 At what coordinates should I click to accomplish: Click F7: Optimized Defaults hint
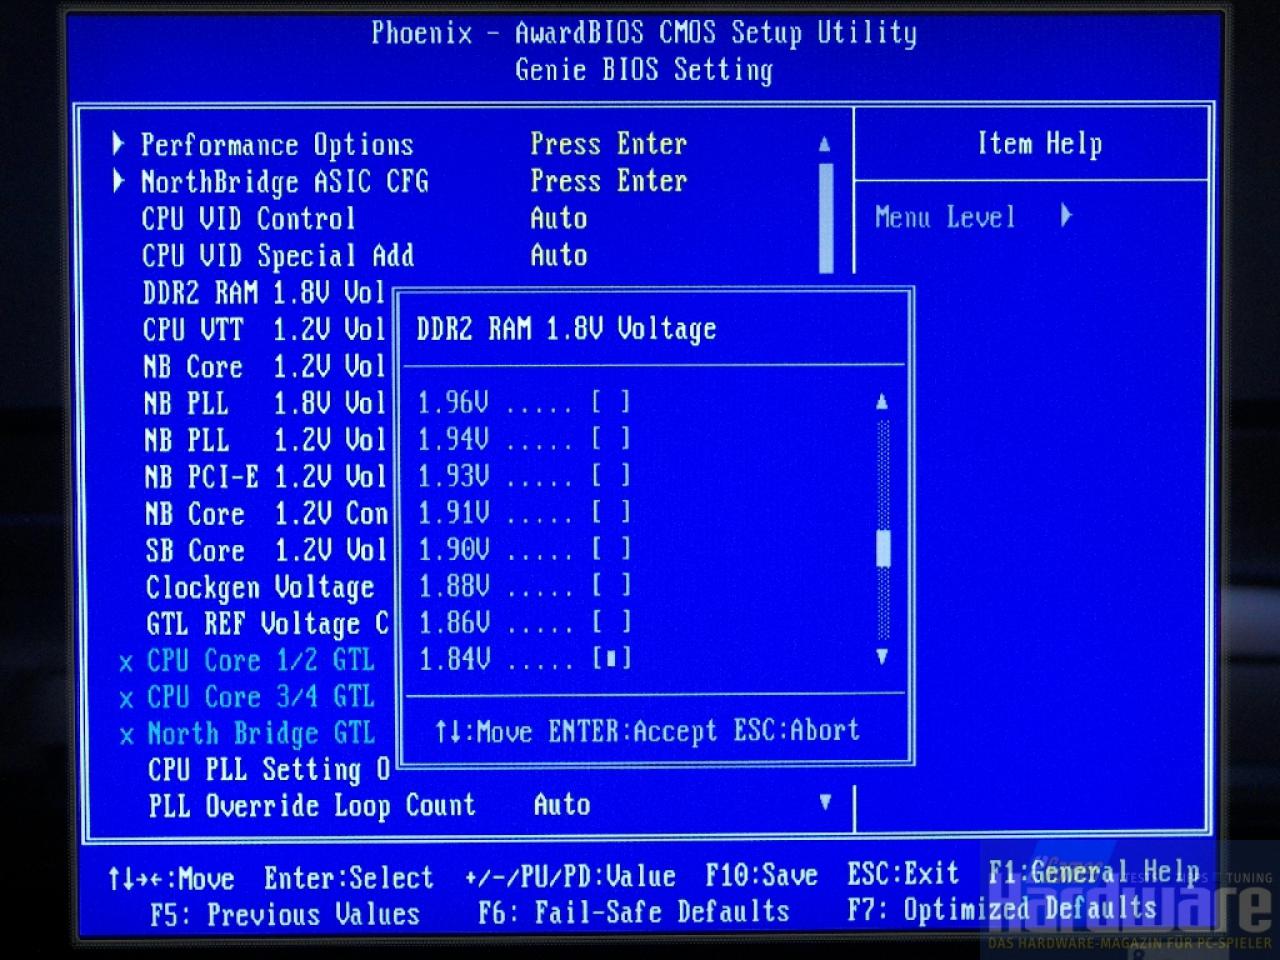point(1002,910)
